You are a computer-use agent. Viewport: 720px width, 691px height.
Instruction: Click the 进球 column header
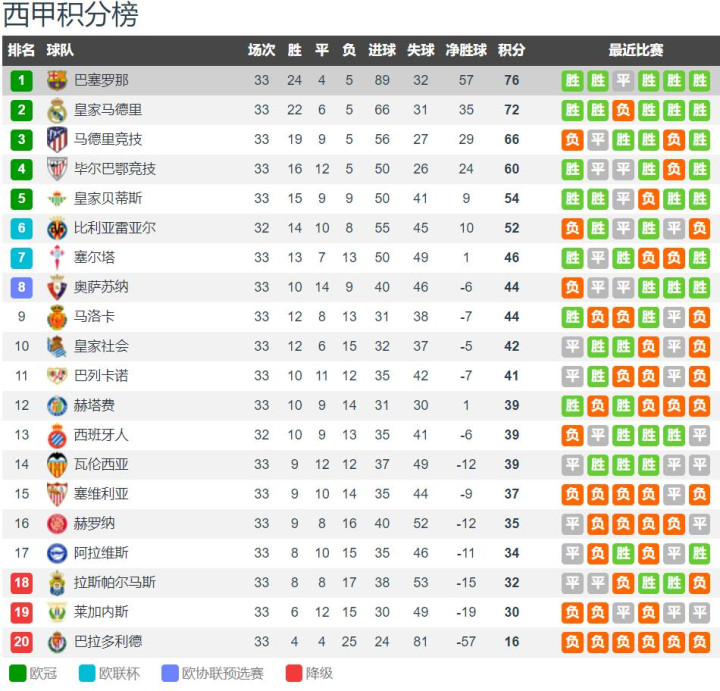coord(382,50)
